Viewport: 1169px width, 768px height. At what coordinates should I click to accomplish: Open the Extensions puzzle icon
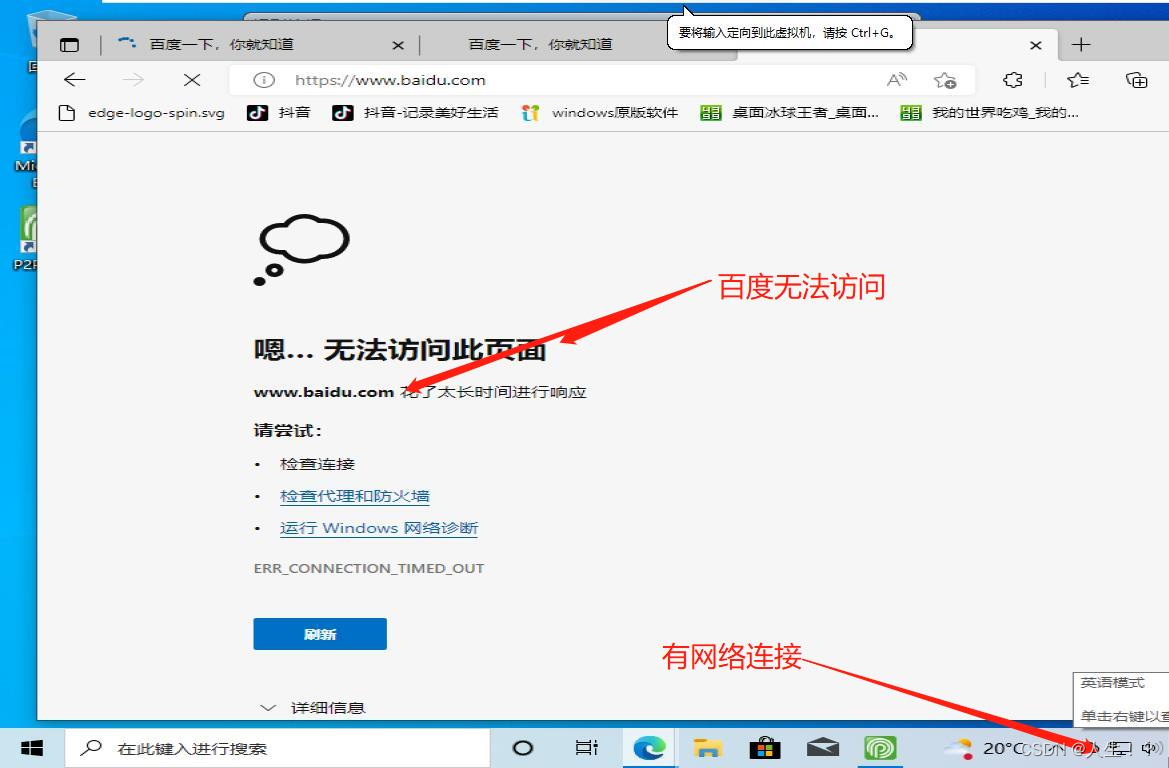click(x=1012, y=80)
